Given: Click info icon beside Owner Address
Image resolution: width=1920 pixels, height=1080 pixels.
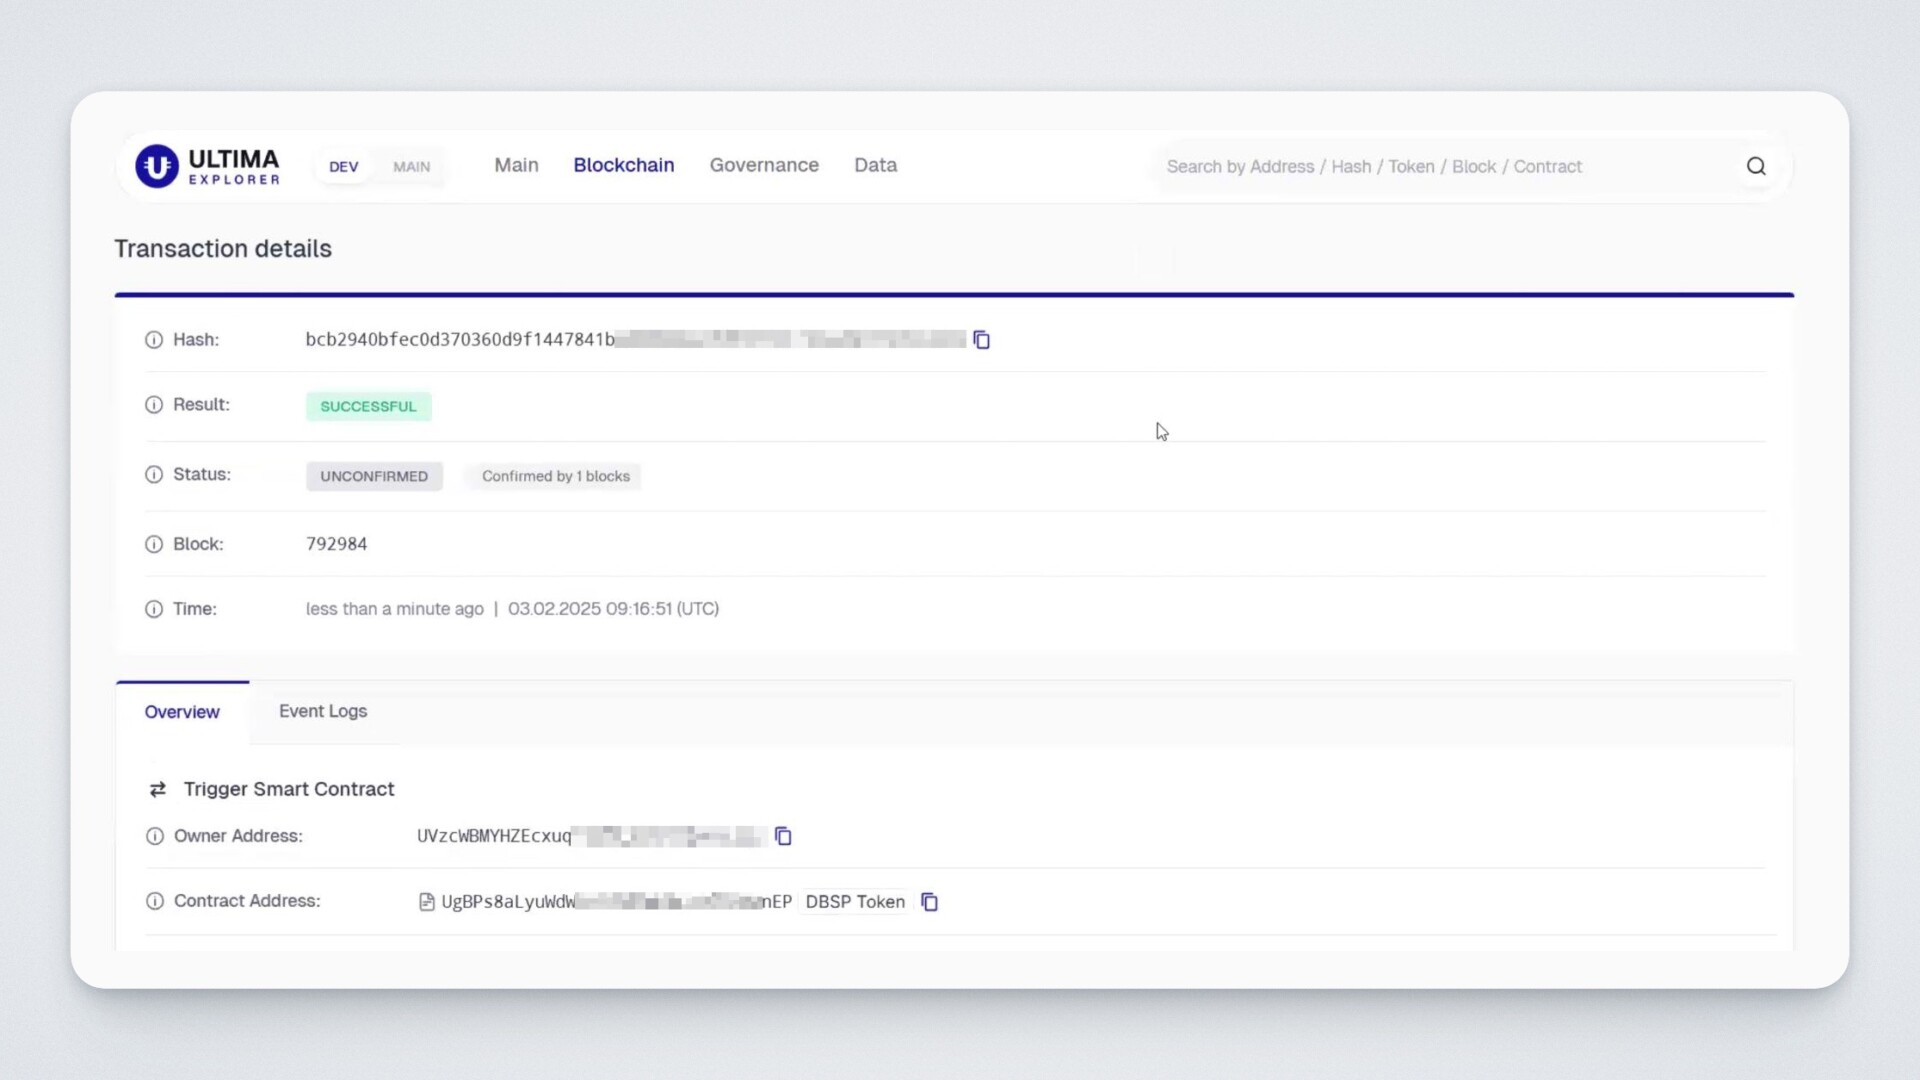Looking at the screenshot, I should pos(155,836).
